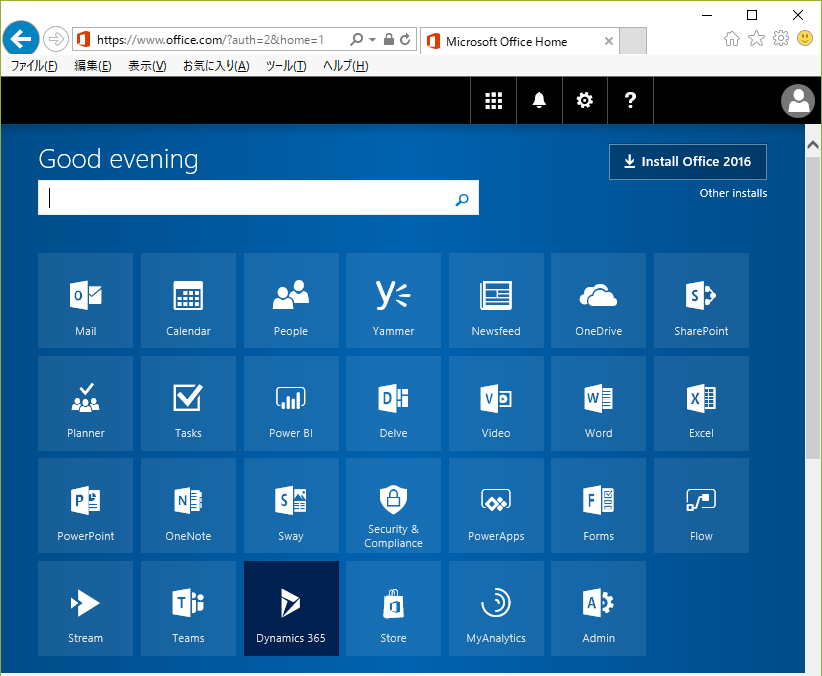Show notifications via the bell icon
Viewport: 822px width, 676px height.
(x=539, y=100)
